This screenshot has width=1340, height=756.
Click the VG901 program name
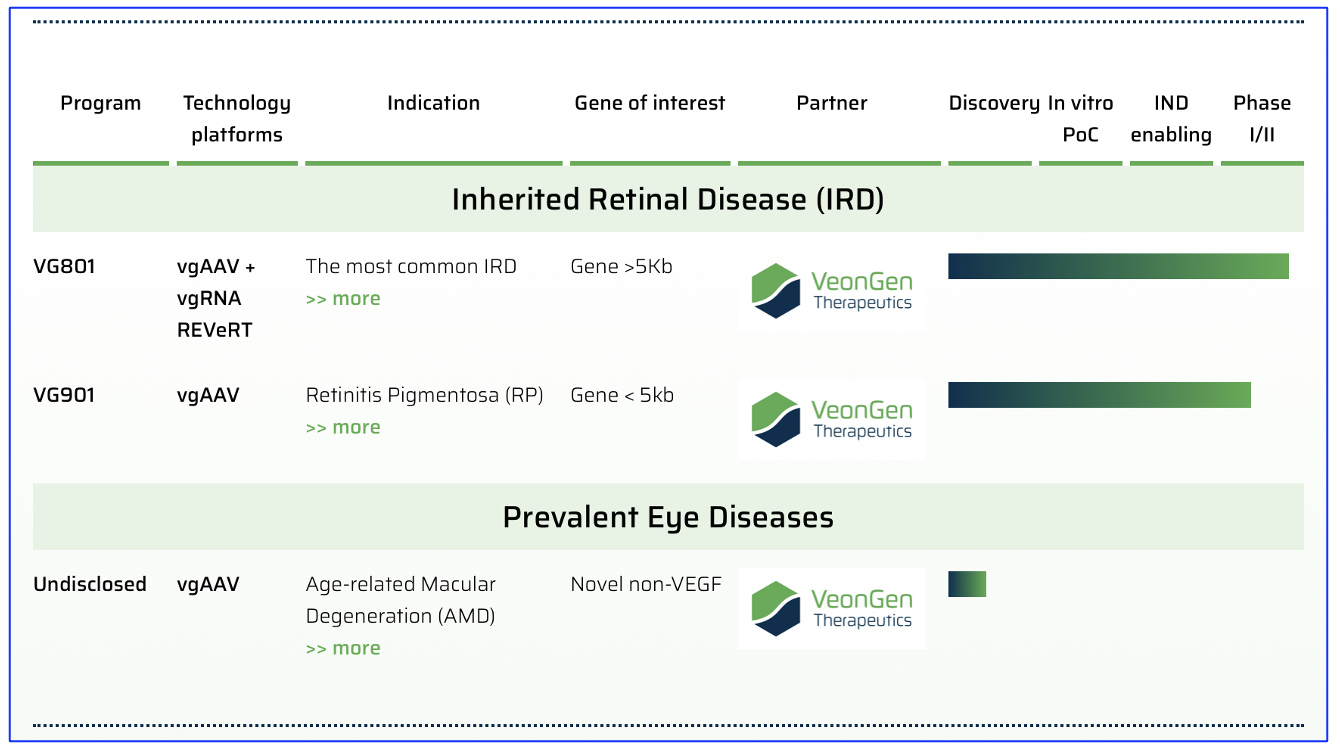[64, 396]
